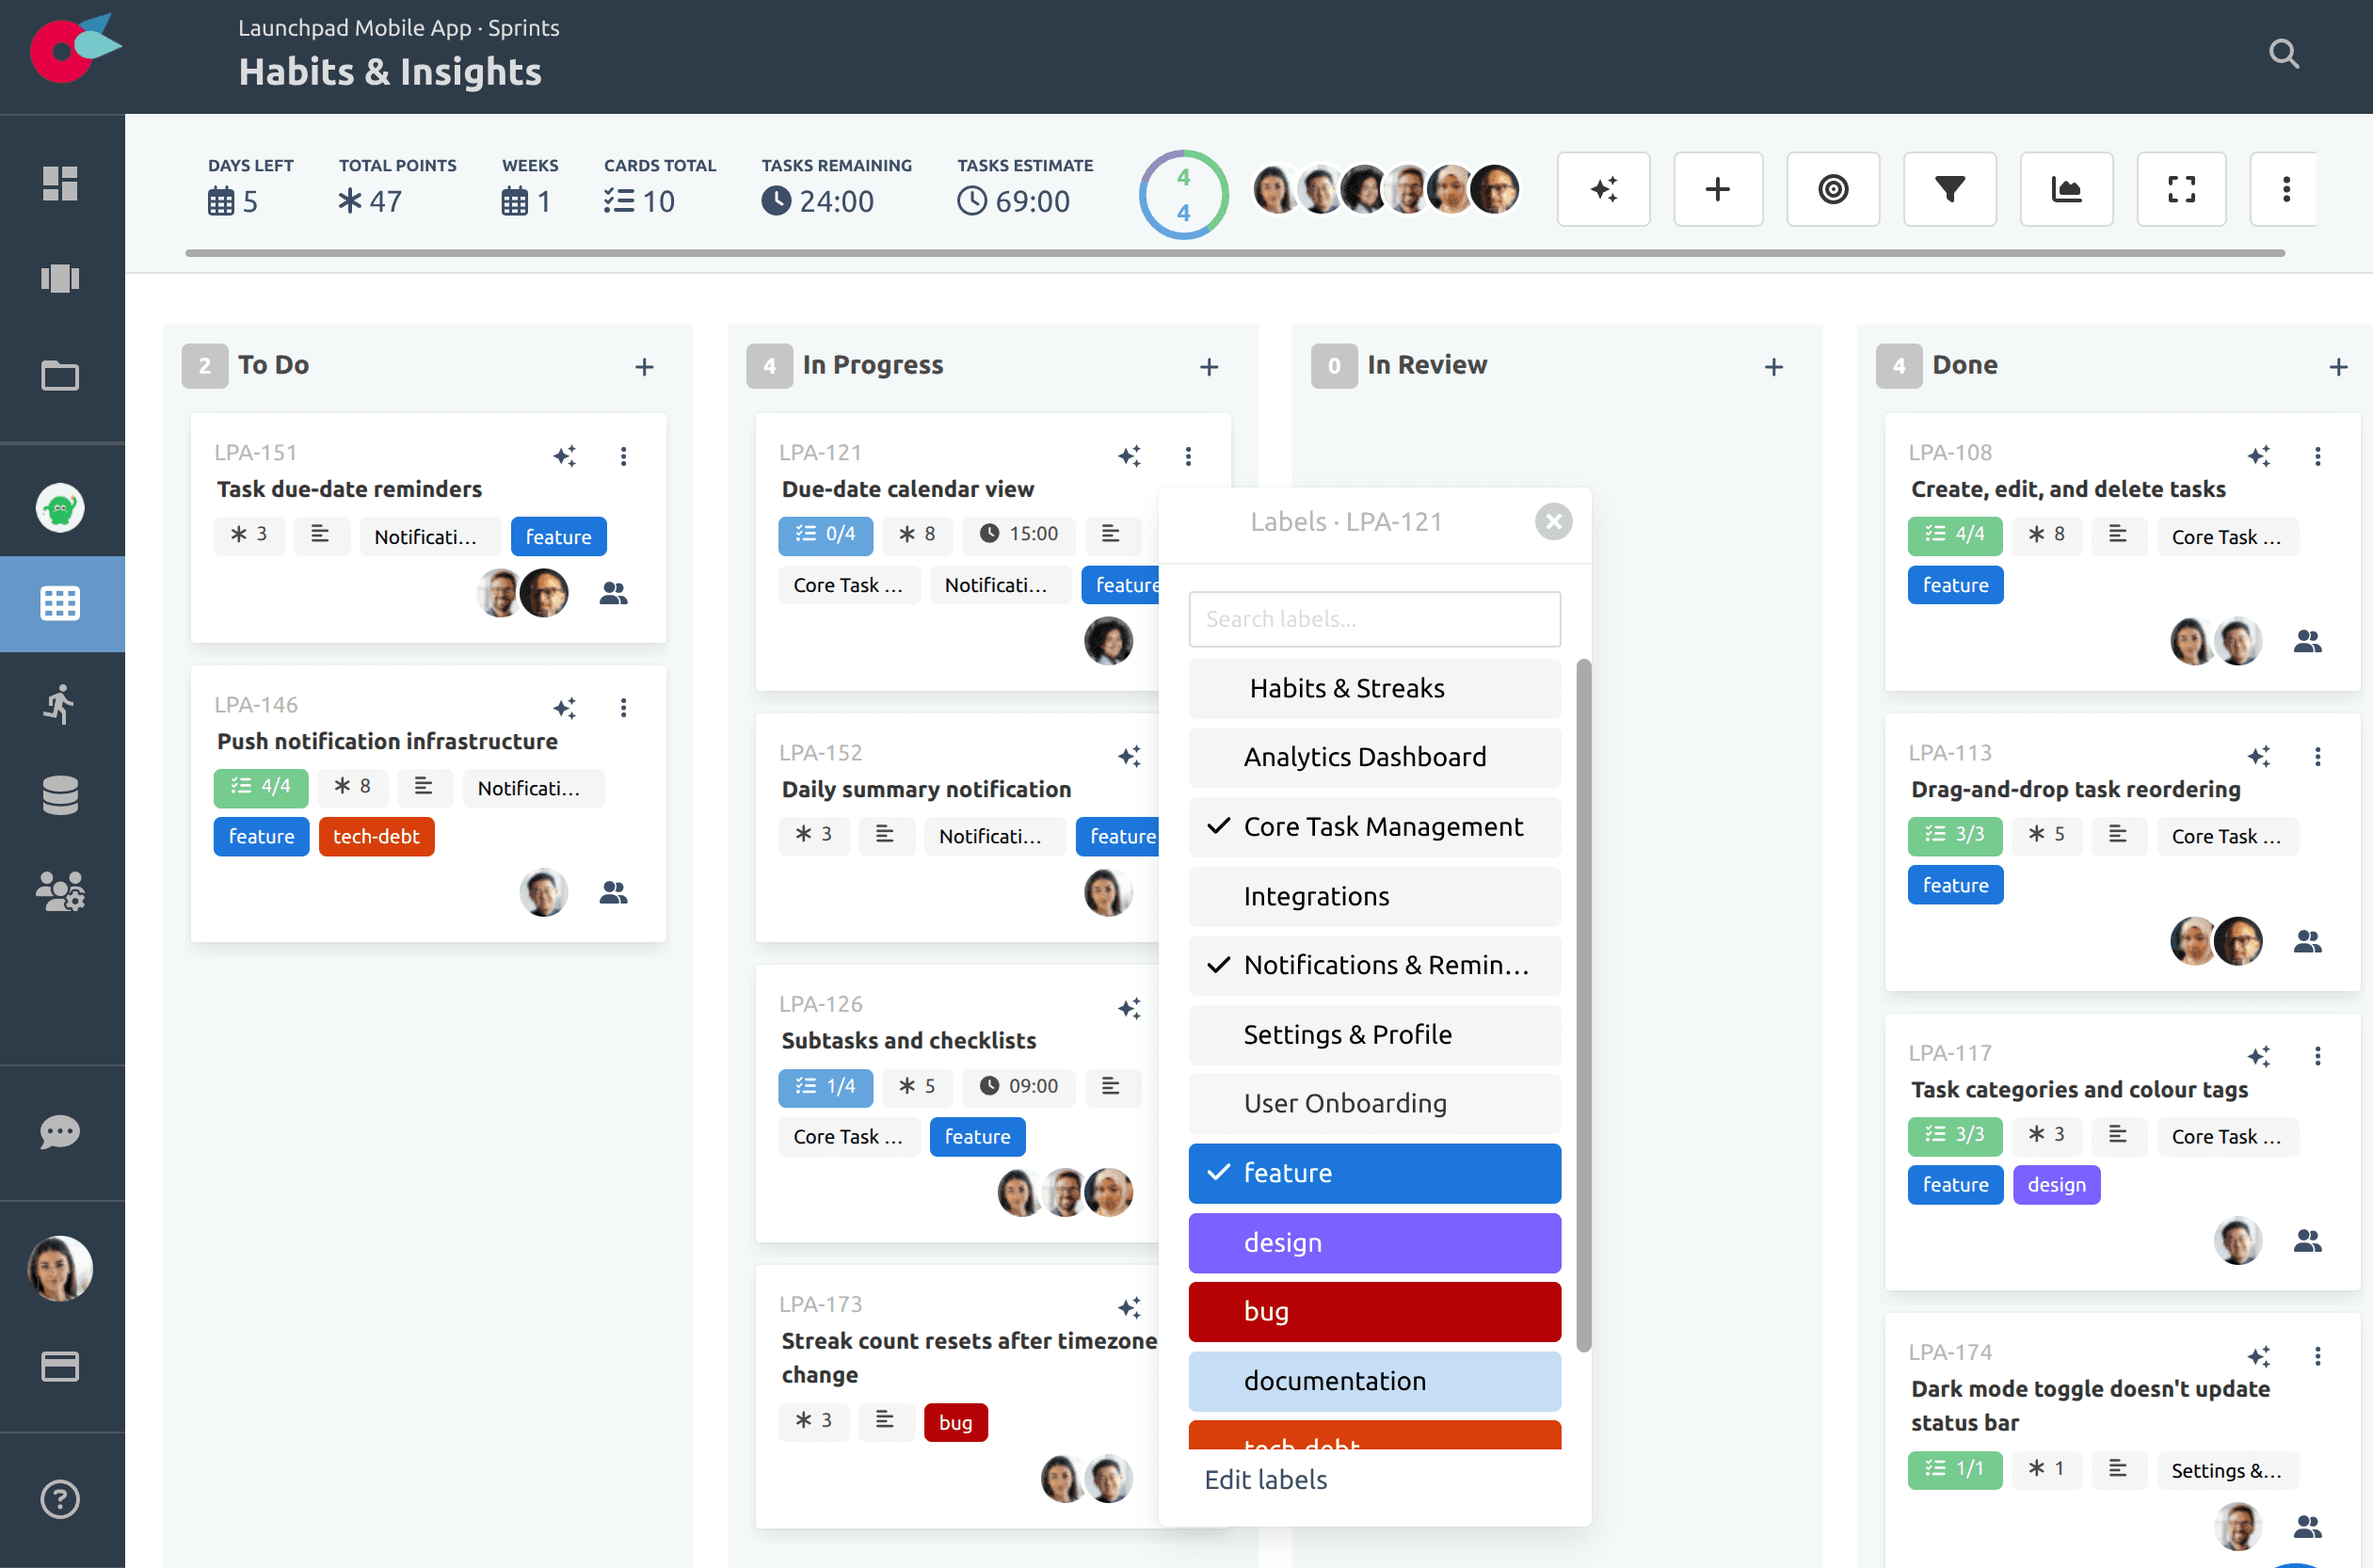Click the Edit labels link
2373x1568 pixels.
pos(1265,1479)
